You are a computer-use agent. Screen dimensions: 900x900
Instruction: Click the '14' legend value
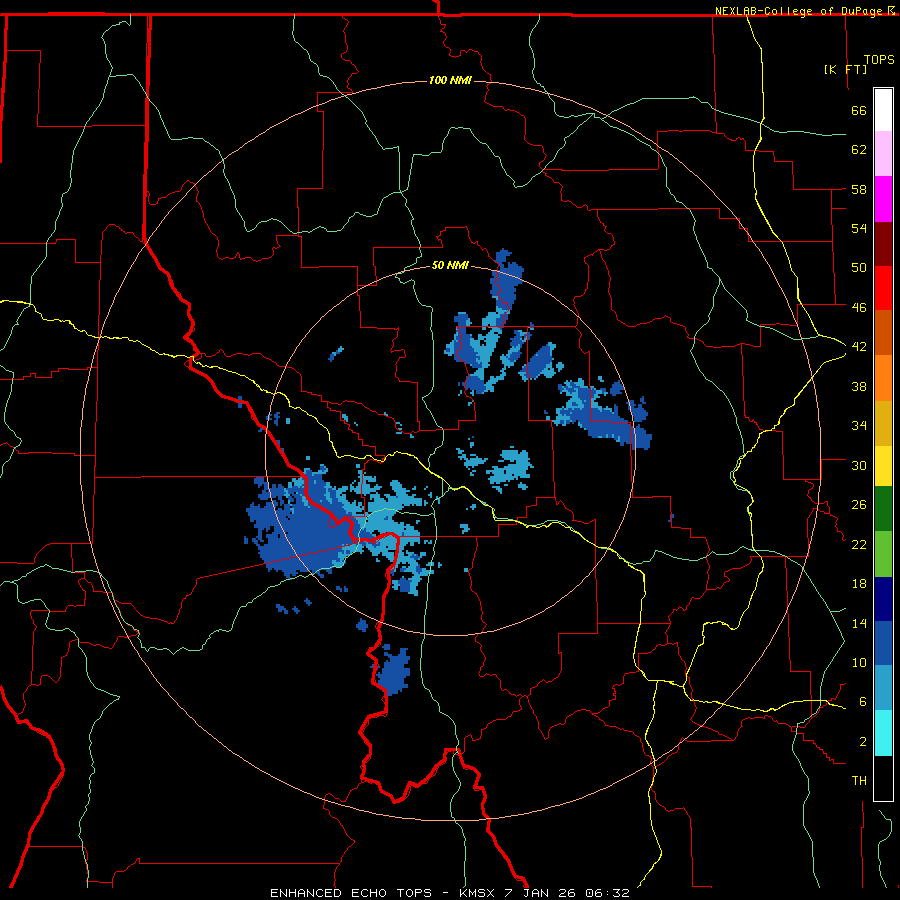pyautogui.click(x=859, y=623)
